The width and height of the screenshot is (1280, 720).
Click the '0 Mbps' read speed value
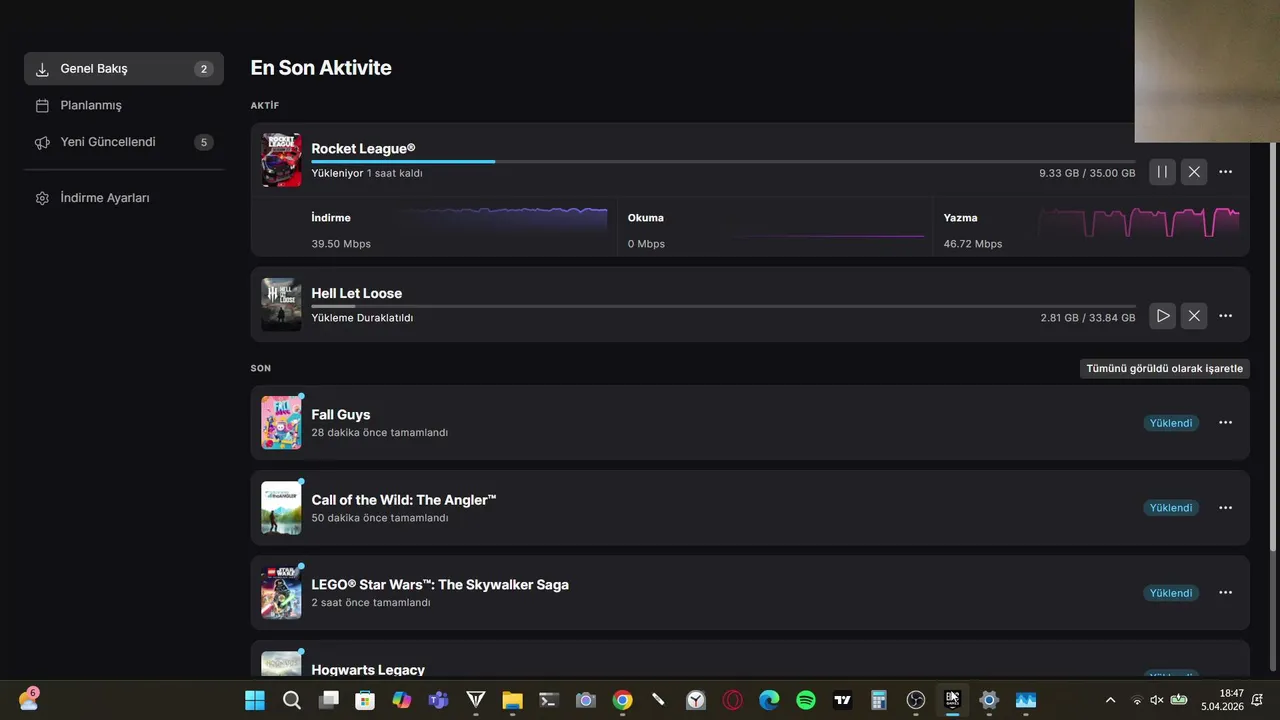point(646,244)
